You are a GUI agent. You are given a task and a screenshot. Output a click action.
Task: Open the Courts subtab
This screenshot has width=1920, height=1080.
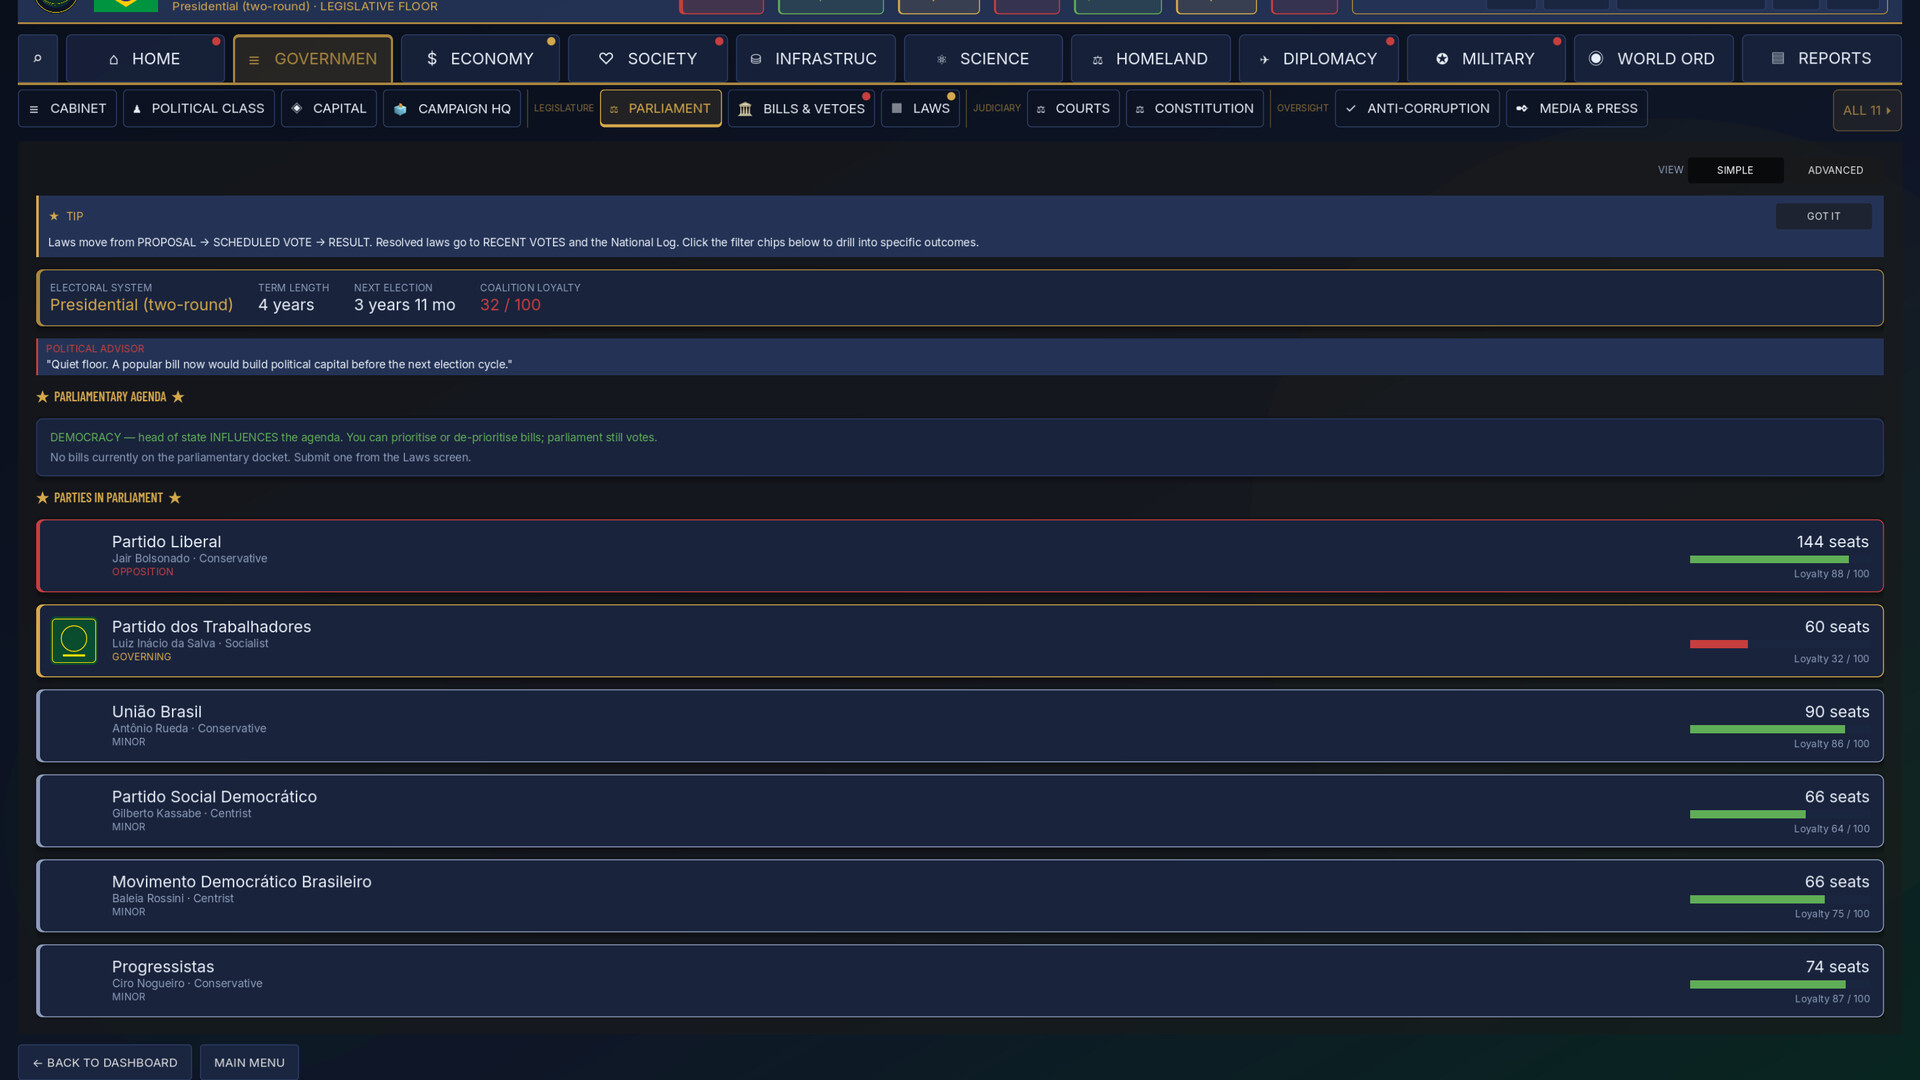[1073, 108]
